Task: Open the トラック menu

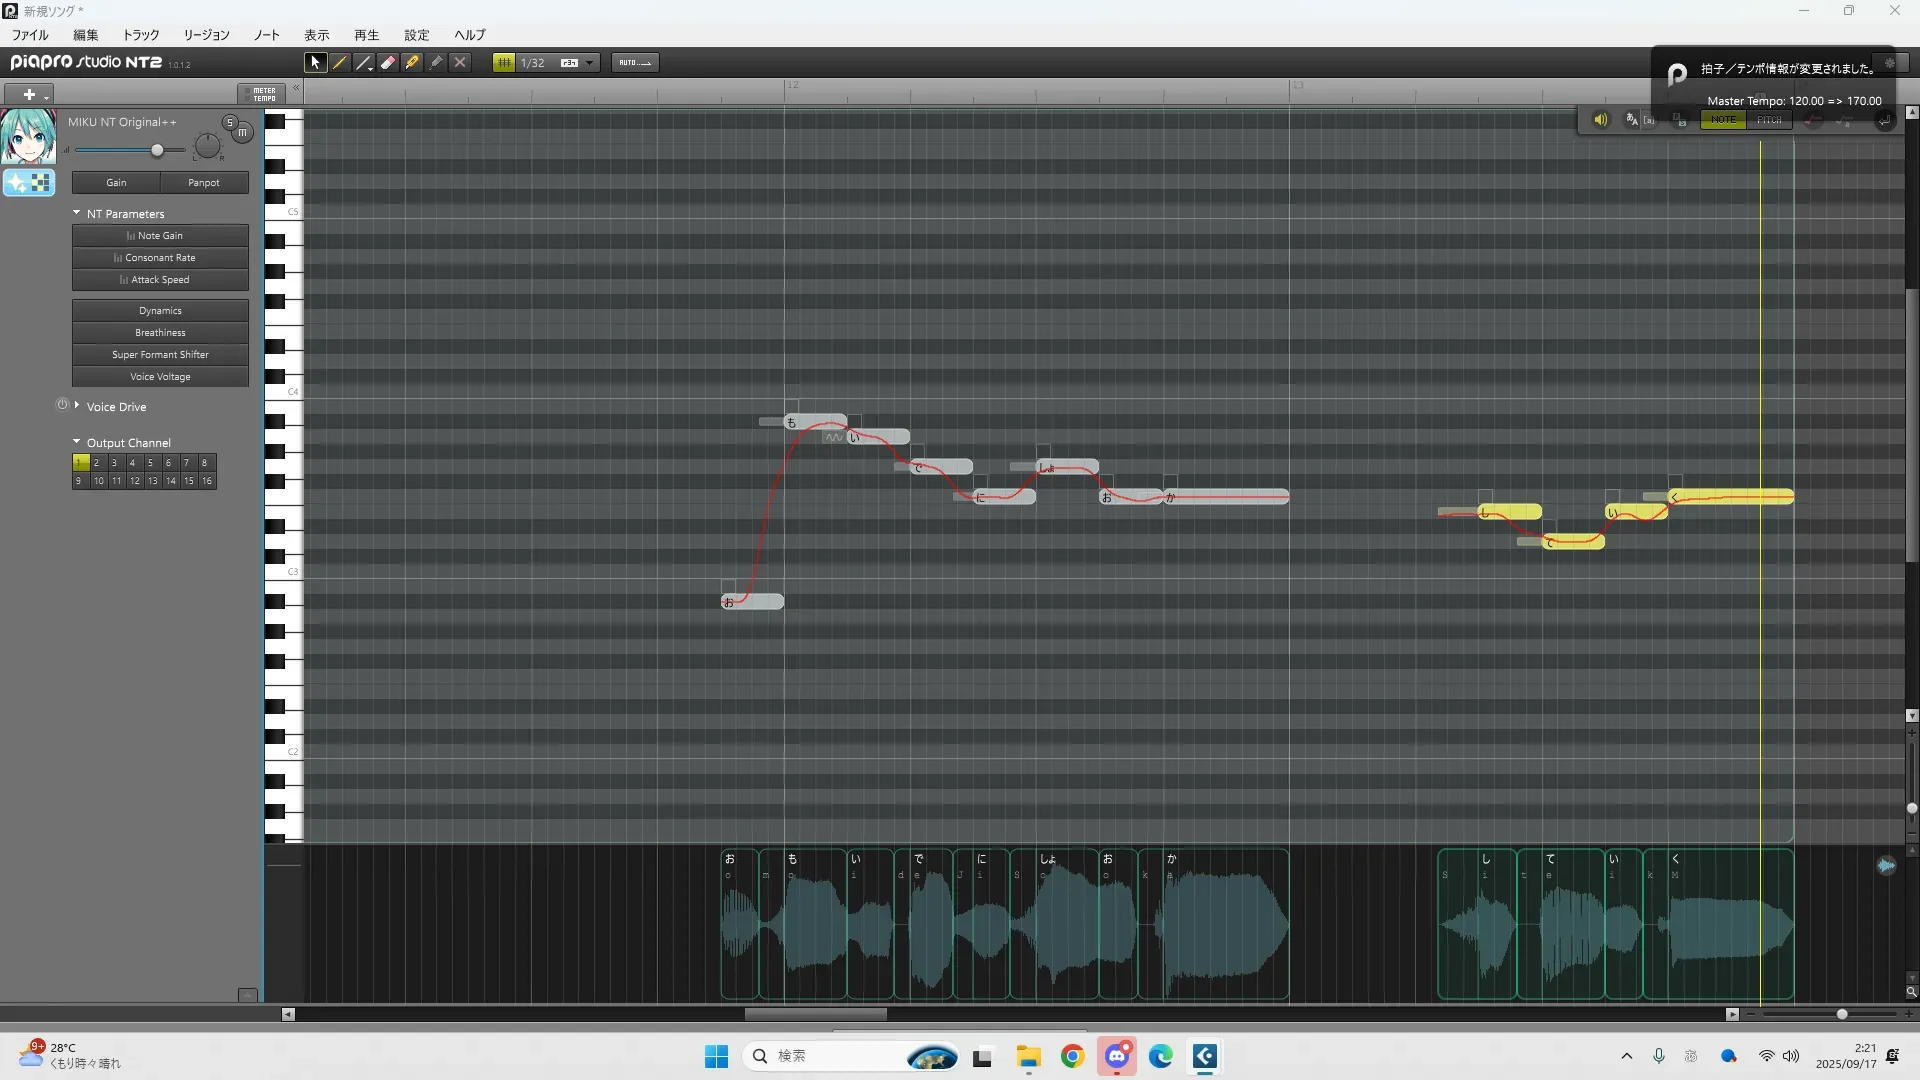Action: [140, 35]
